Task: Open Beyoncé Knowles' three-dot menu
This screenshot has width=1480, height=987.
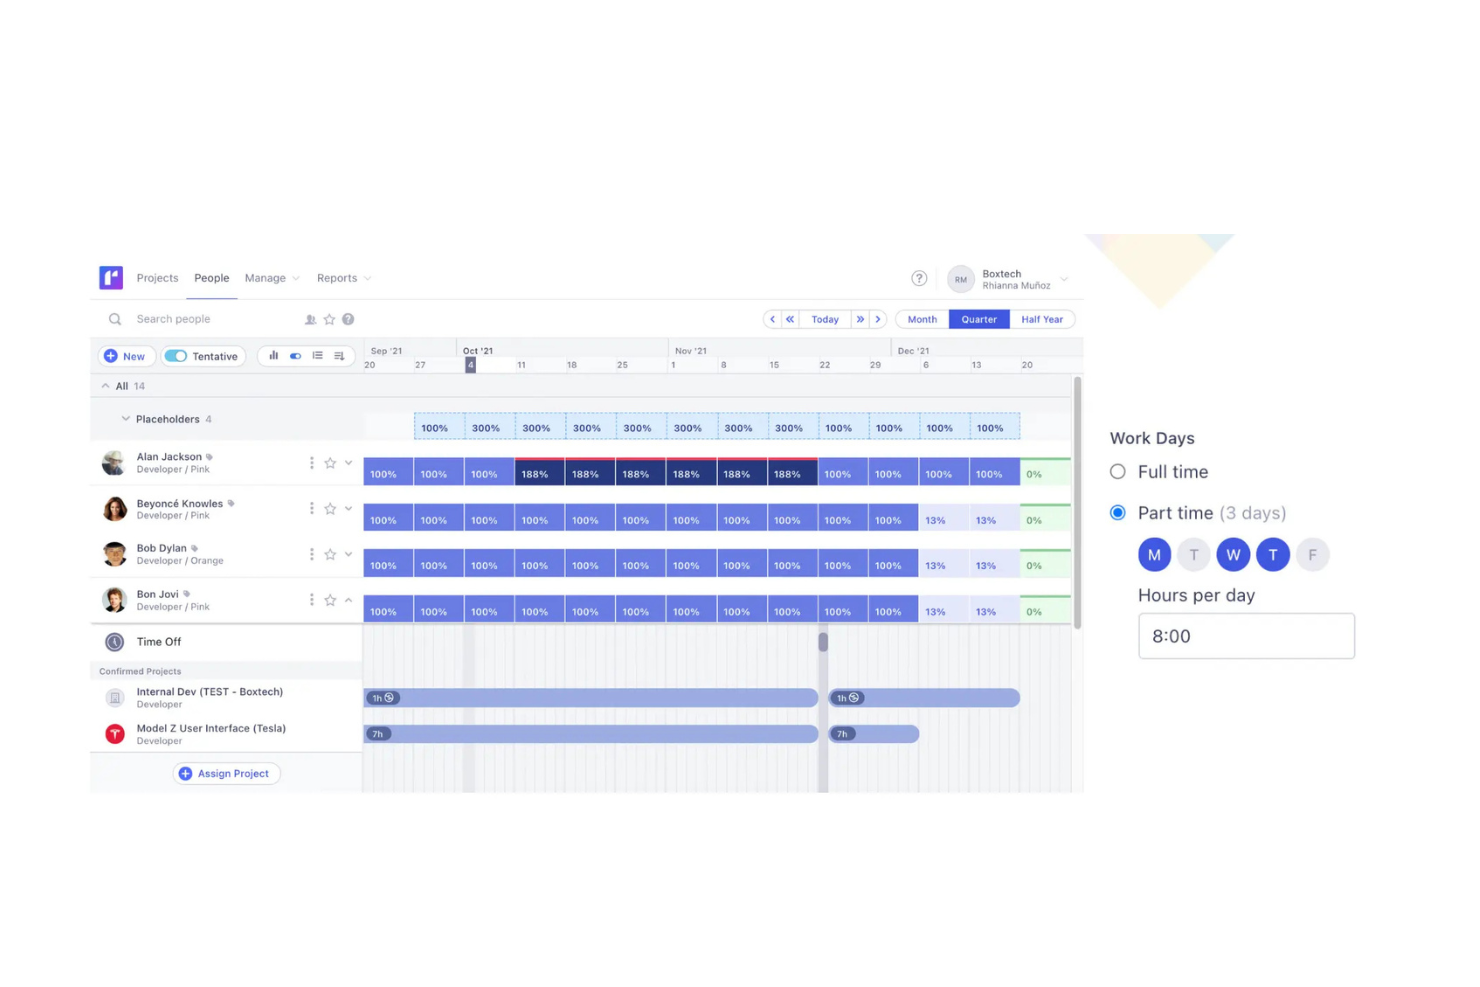Action: (x=312, y=509)
